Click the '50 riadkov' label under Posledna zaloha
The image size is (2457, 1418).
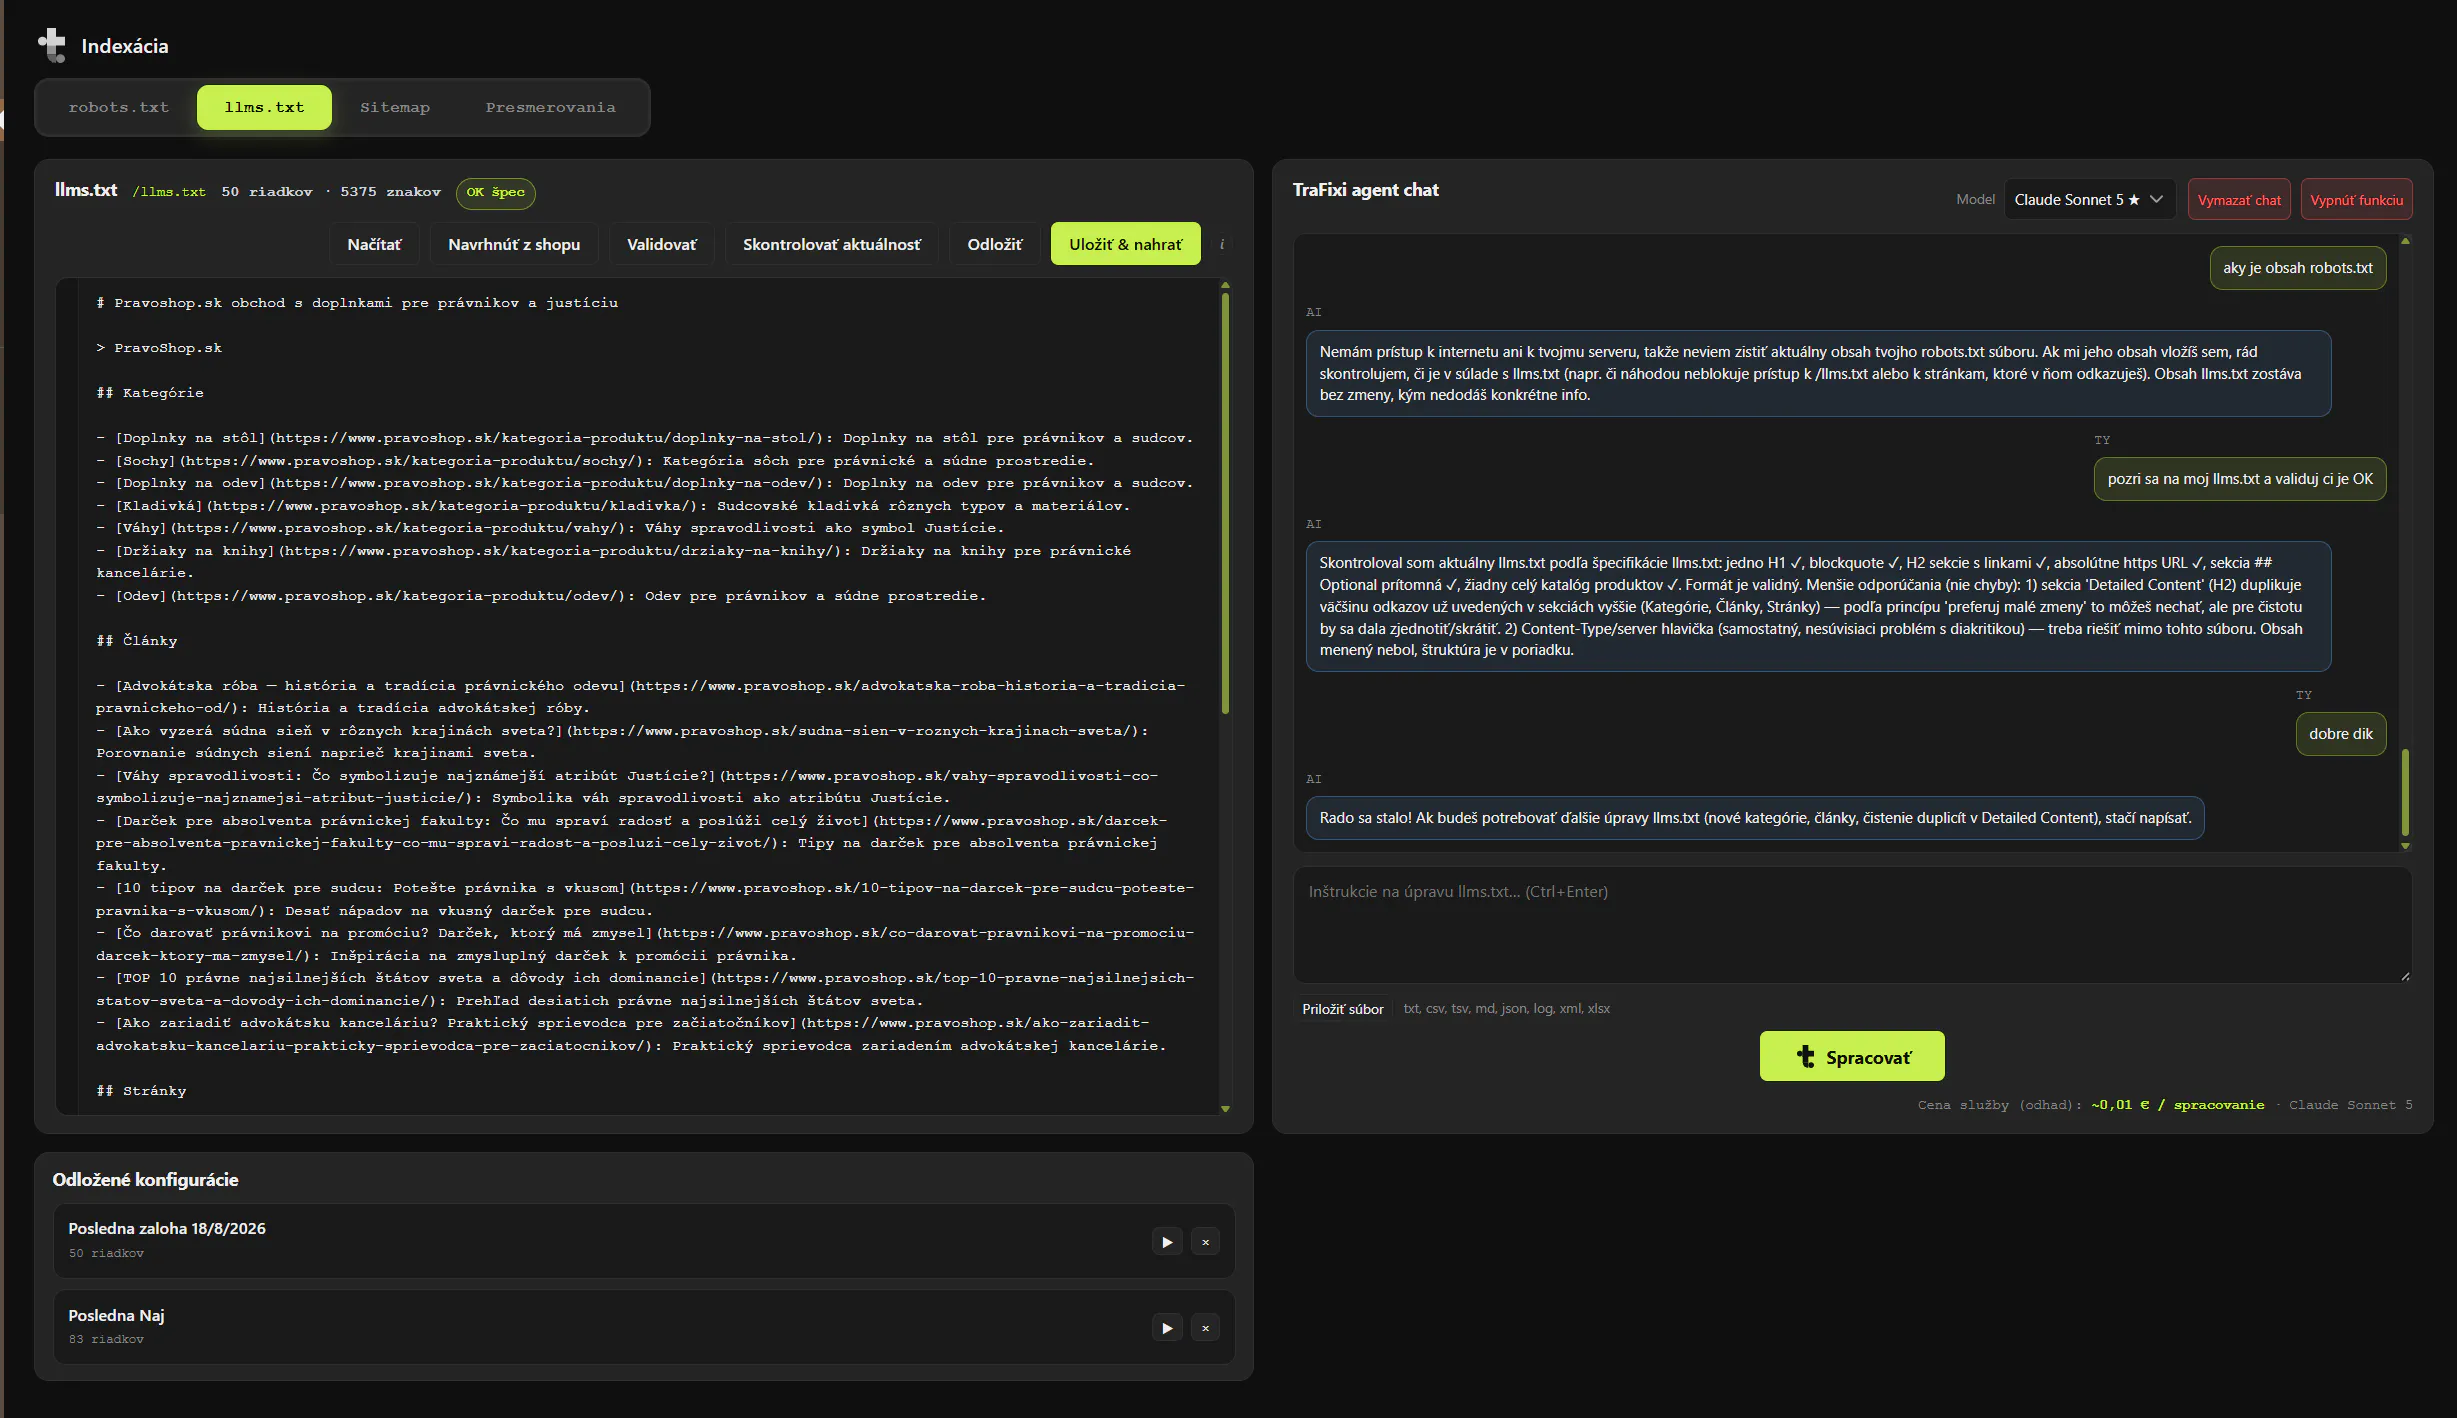coord(106,1253)
